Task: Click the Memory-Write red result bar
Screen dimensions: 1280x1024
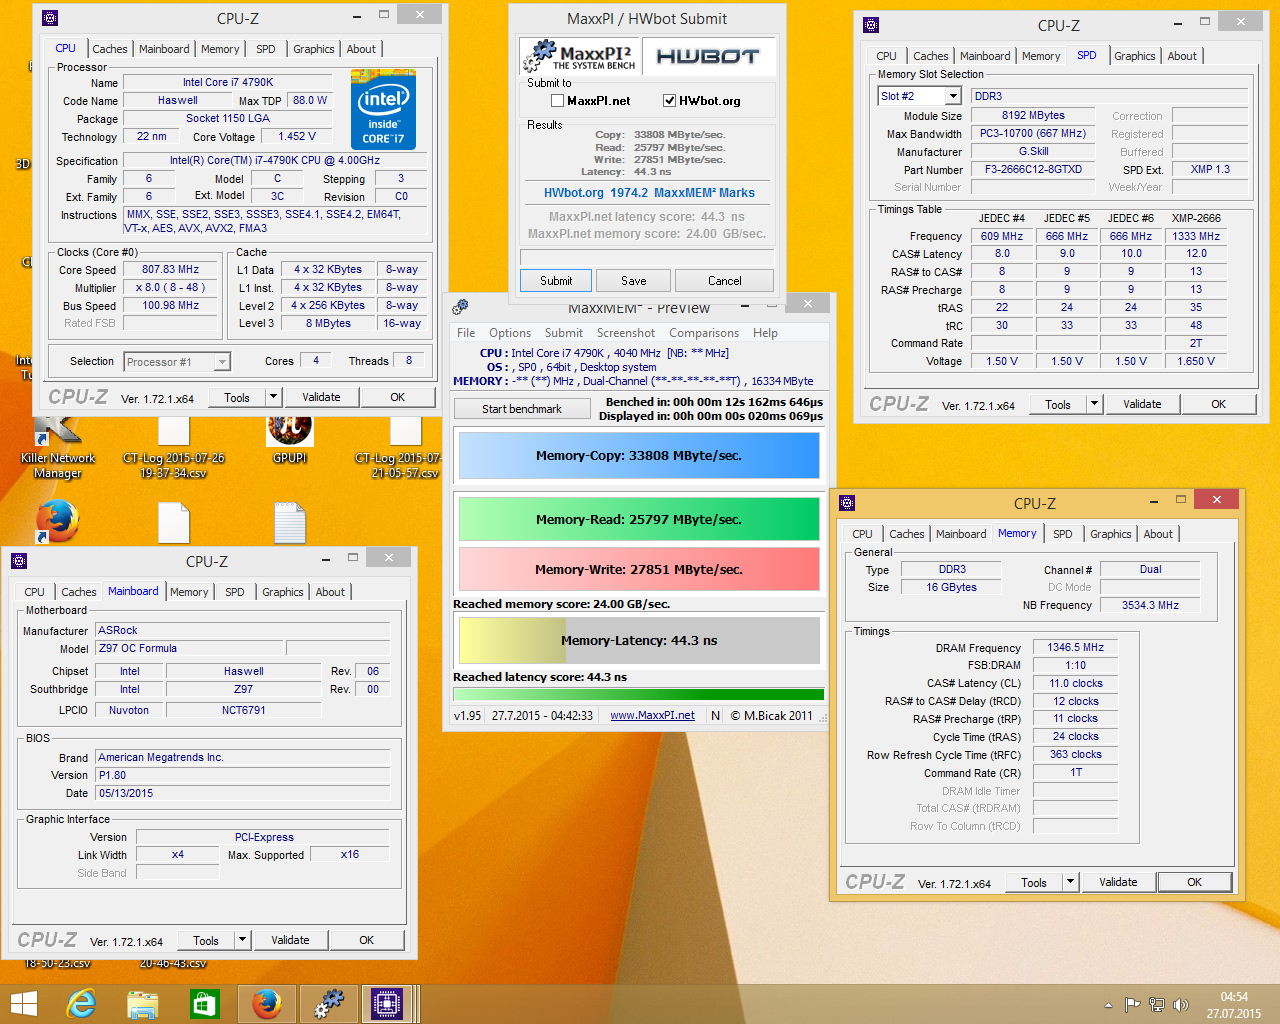Action: (639, 570)
